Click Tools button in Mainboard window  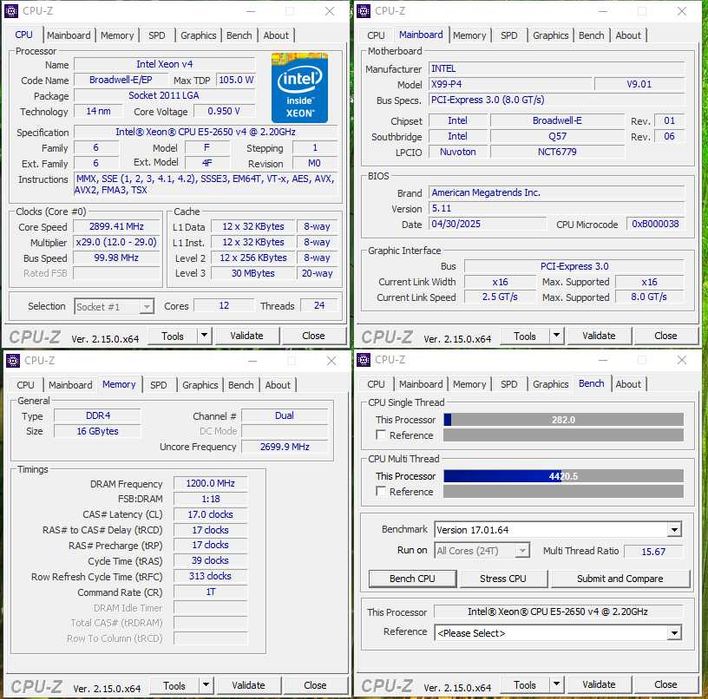point(525,336)
